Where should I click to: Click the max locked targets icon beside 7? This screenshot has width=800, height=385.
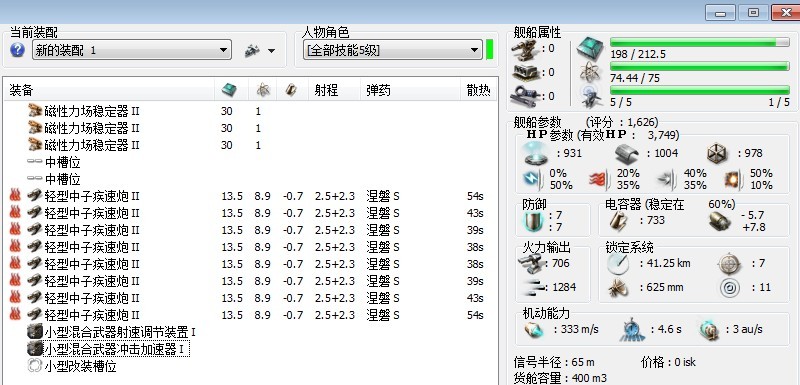pyautogui.click(x=729, y=264)
